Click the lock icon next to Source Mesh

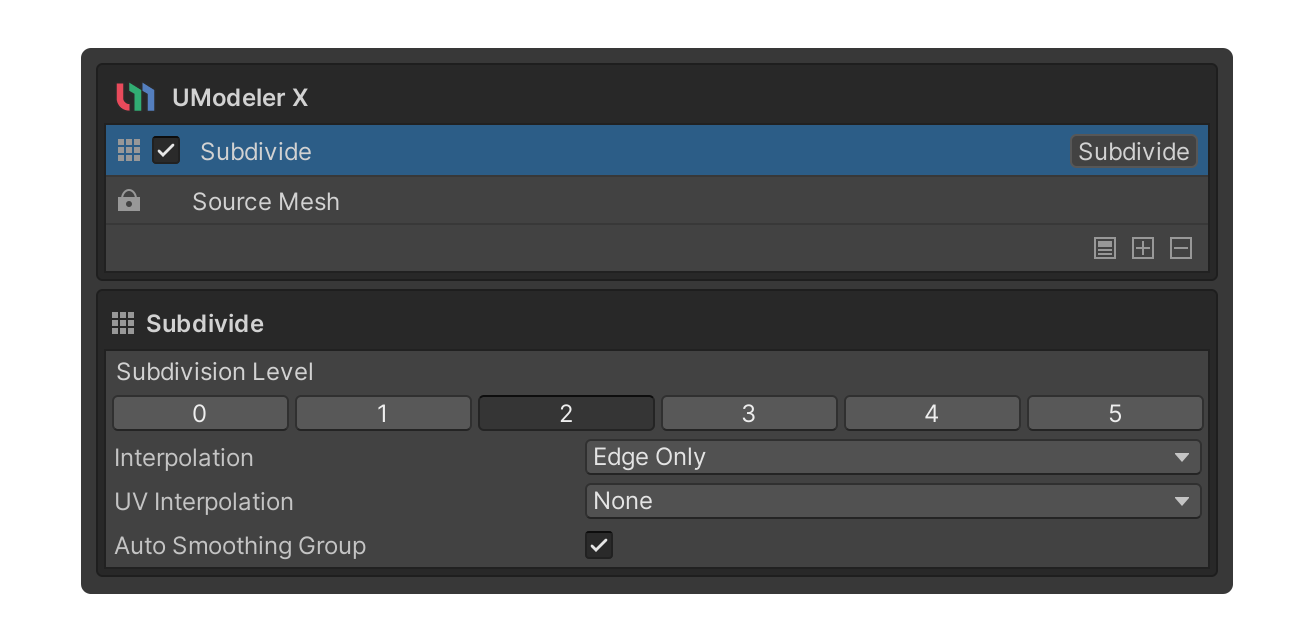[x=129, y=202]
